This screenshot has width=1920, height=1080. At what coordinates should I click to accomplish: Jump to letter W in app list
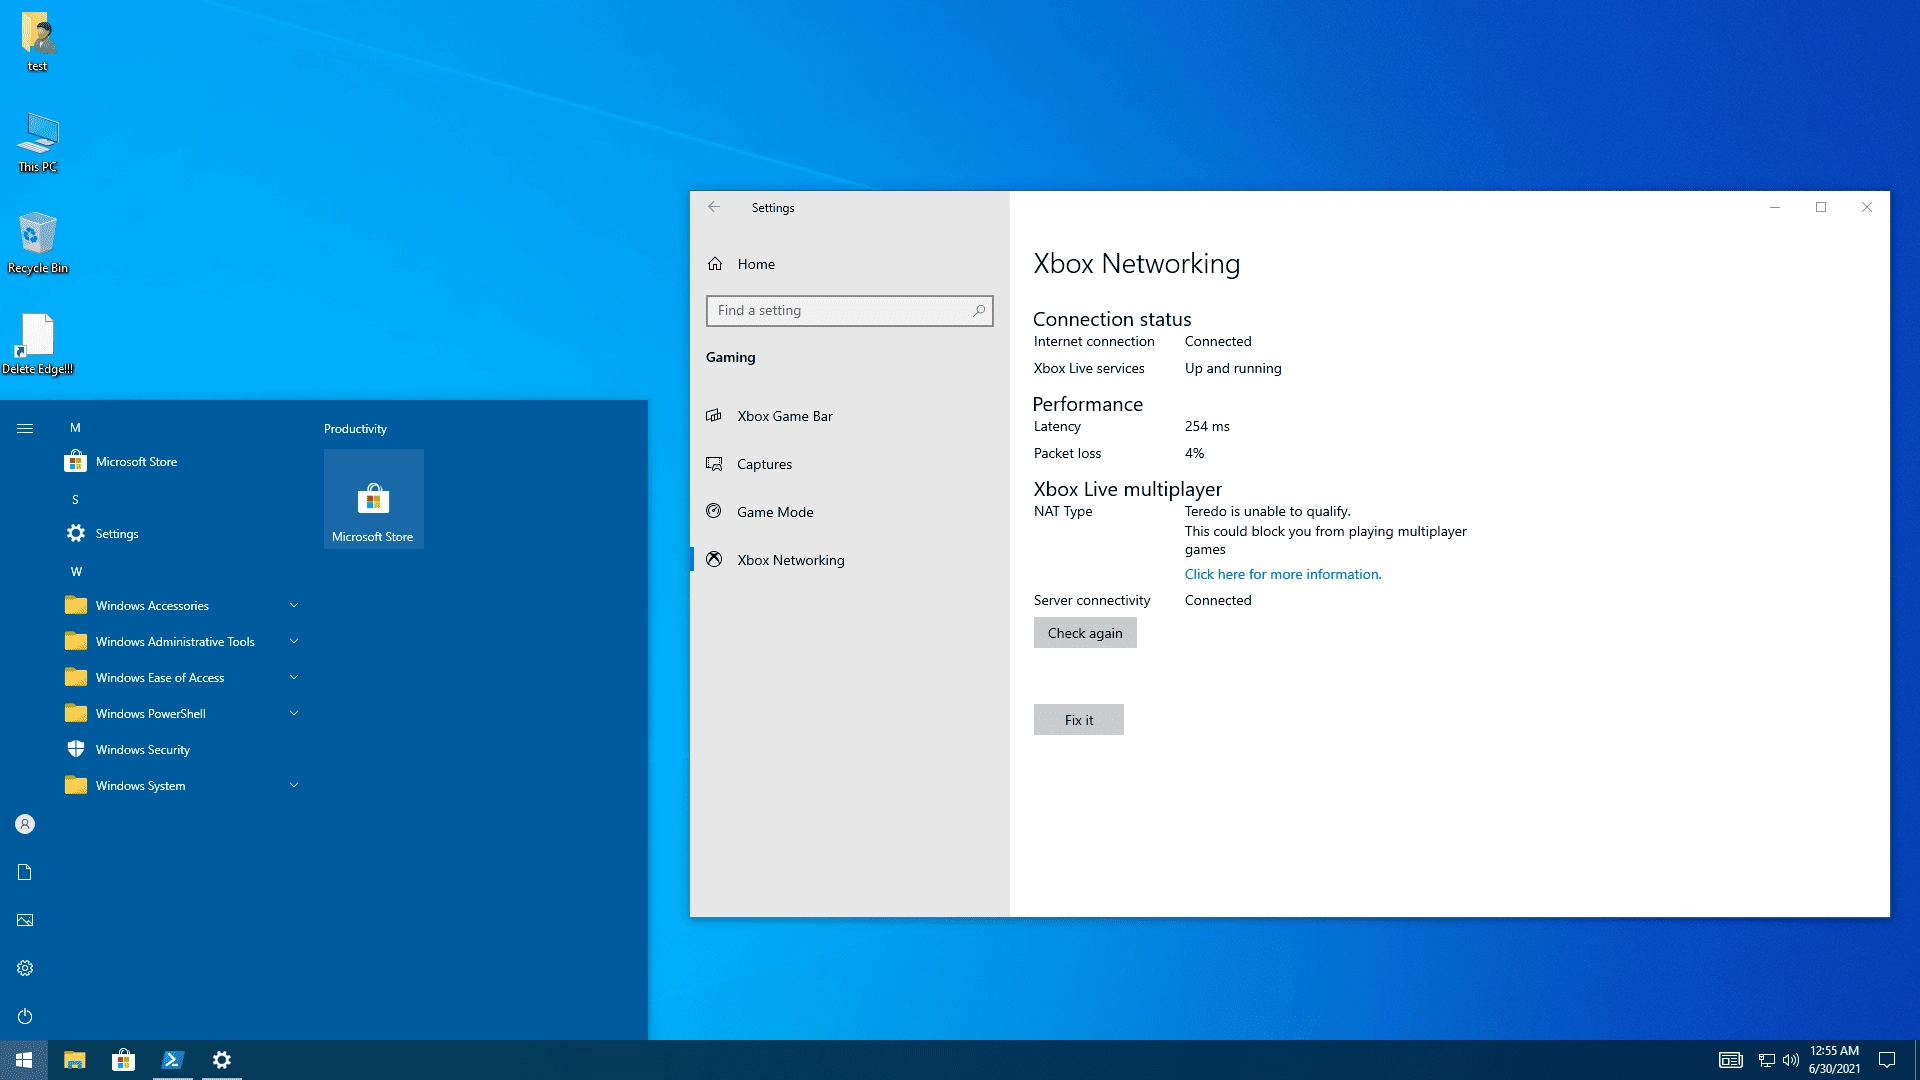[76, 572]
